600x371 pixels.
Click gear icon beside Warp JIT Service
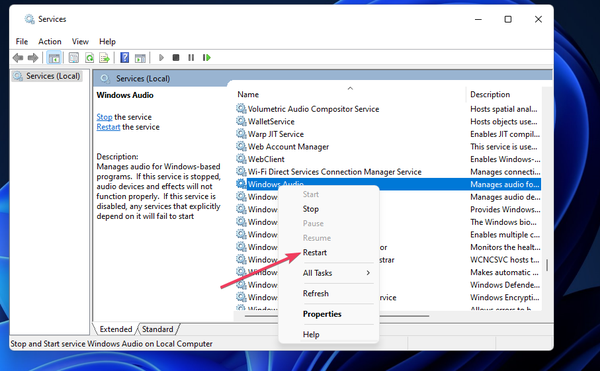pyautogui.click(x=241, y=134)
